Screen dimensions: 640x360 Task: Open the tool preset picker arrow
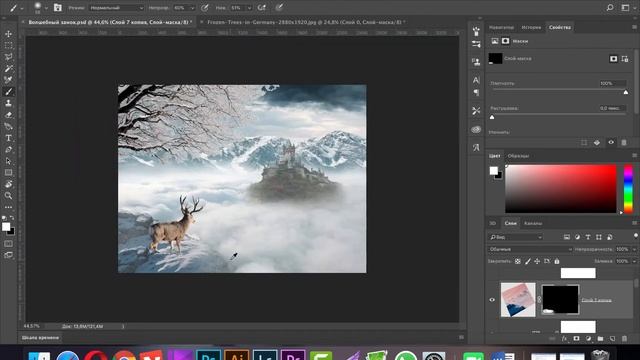22,8
